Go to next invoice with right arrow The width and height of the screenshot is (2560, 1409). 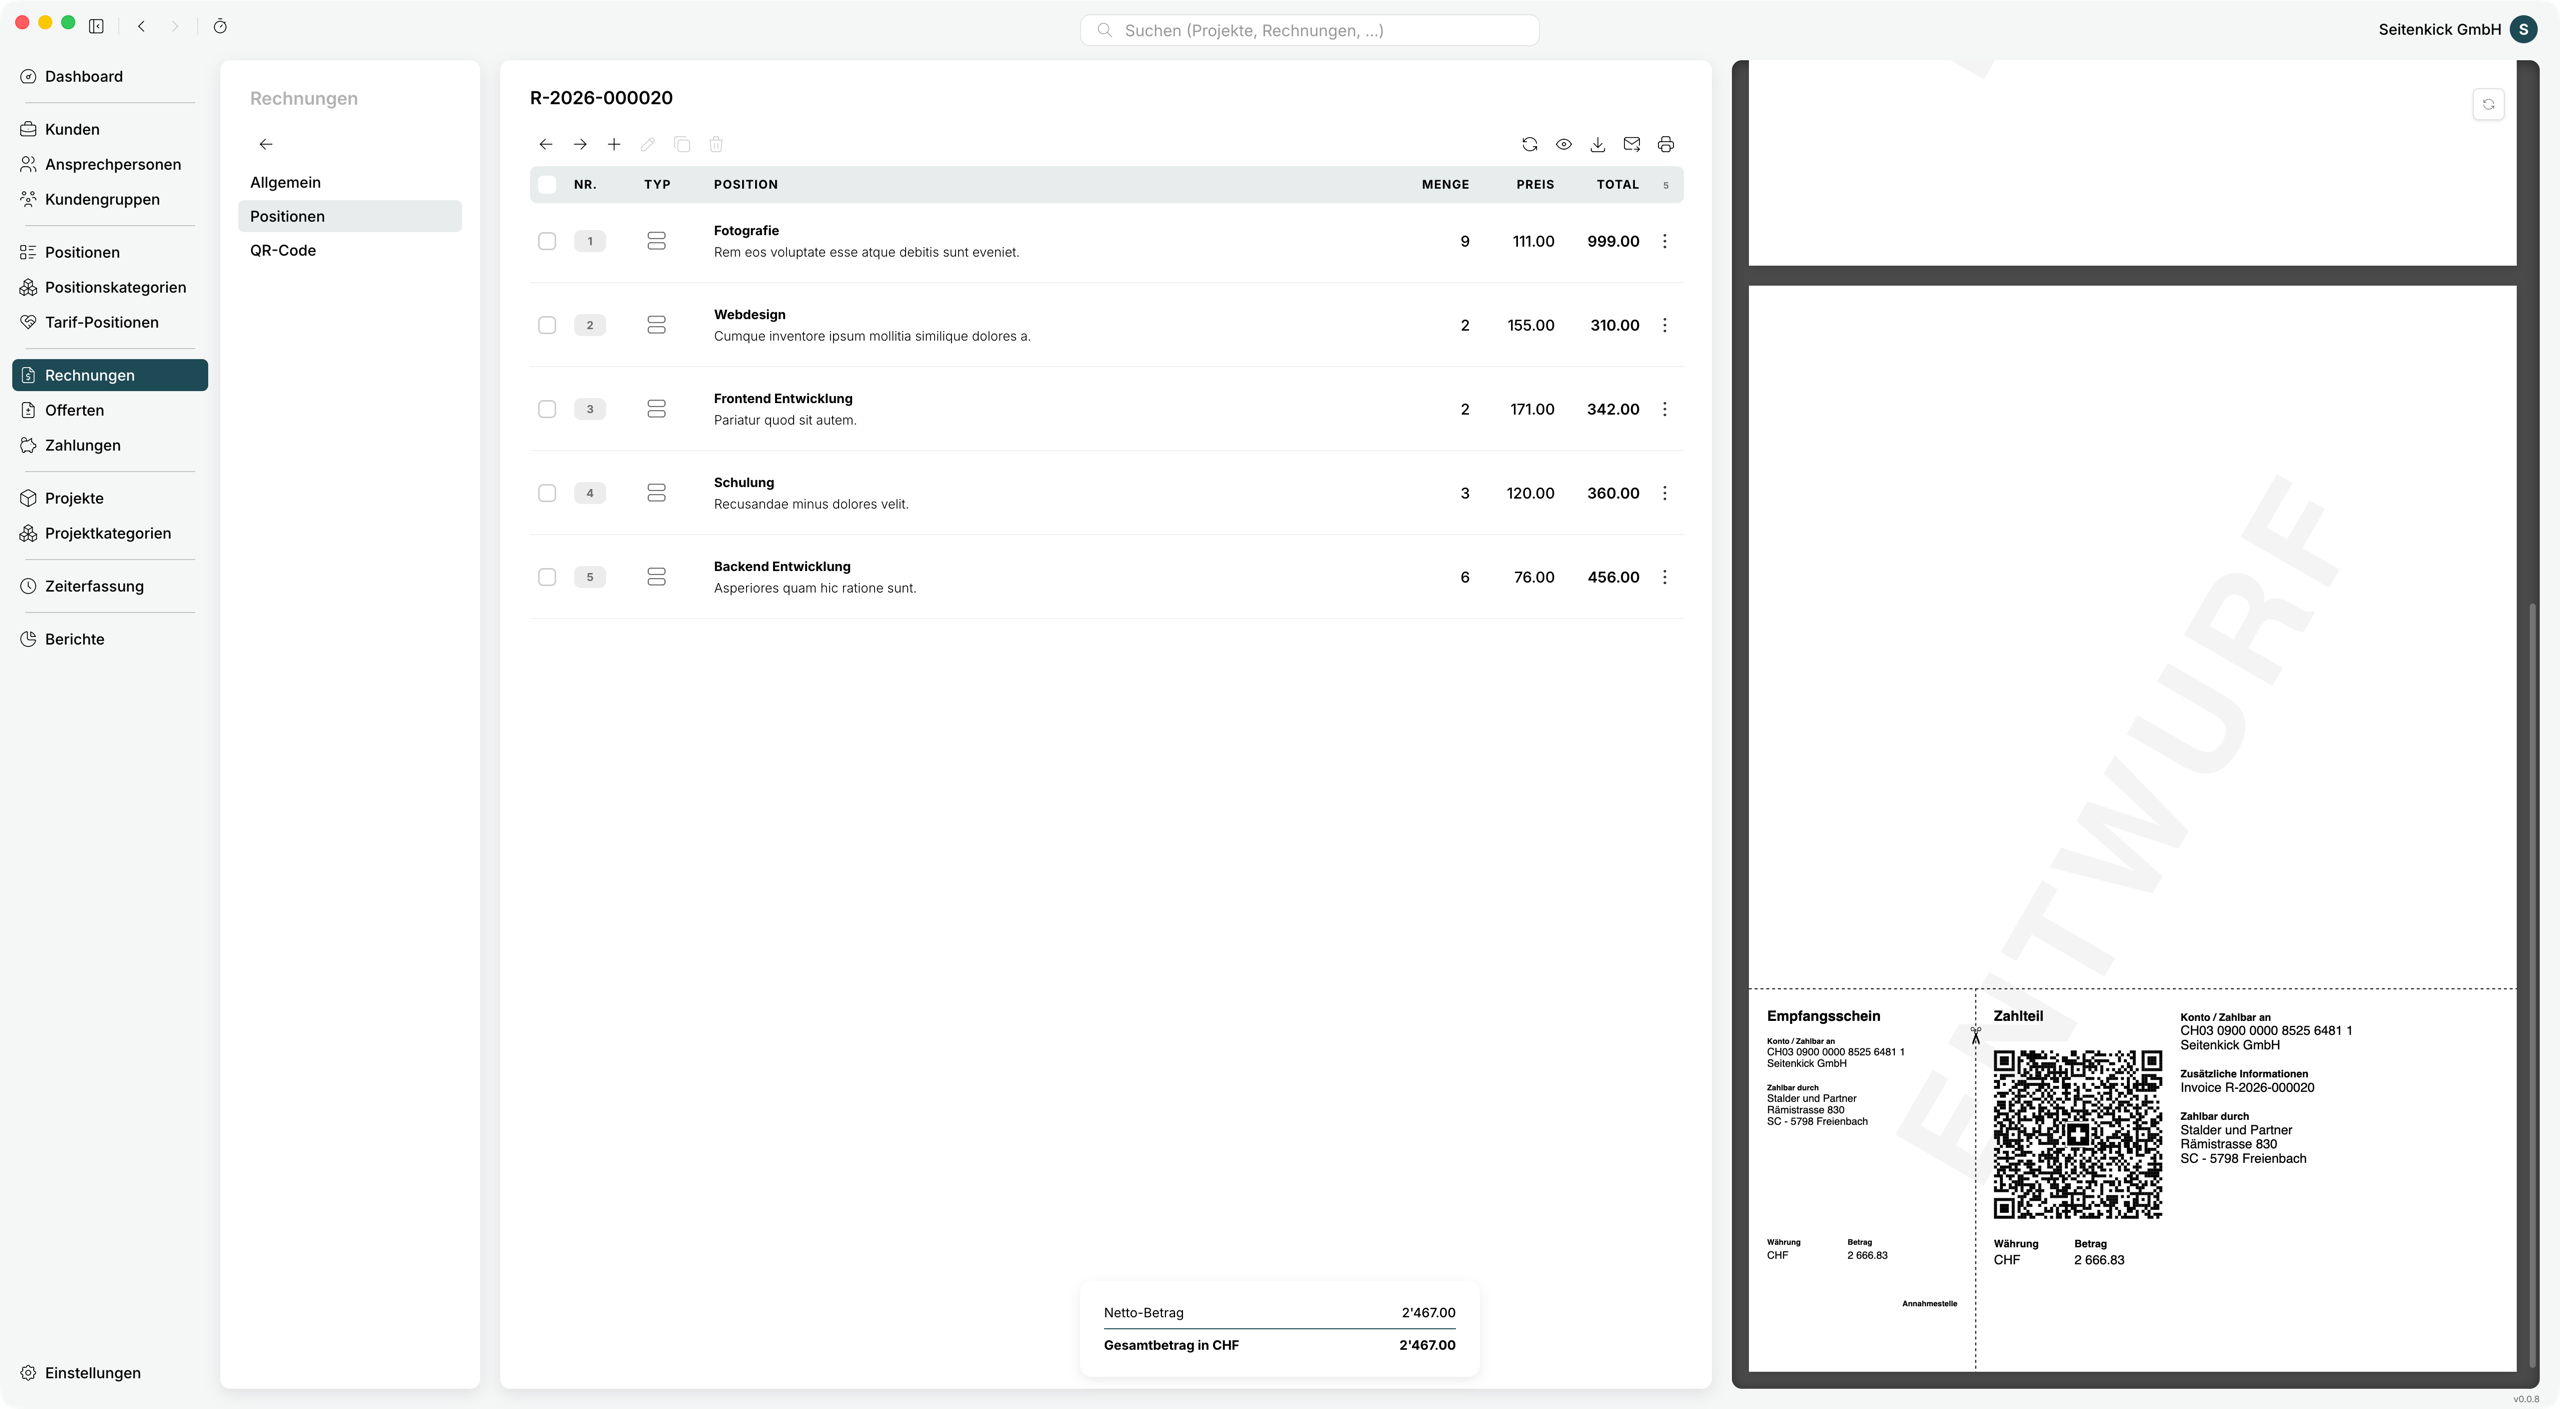[580, 144]
